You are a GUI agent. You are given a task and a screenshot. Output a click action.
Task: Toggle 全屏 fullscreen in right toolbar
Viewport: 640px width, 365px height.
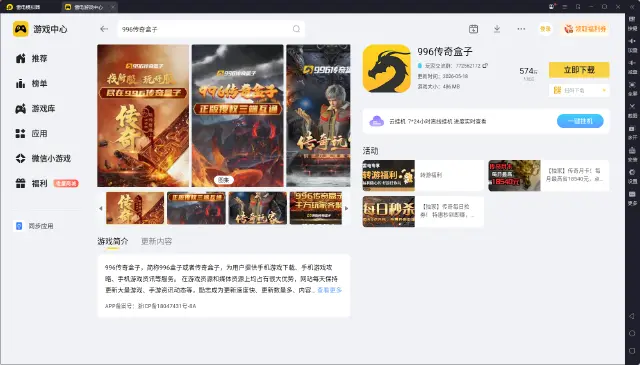pos(632,88)
